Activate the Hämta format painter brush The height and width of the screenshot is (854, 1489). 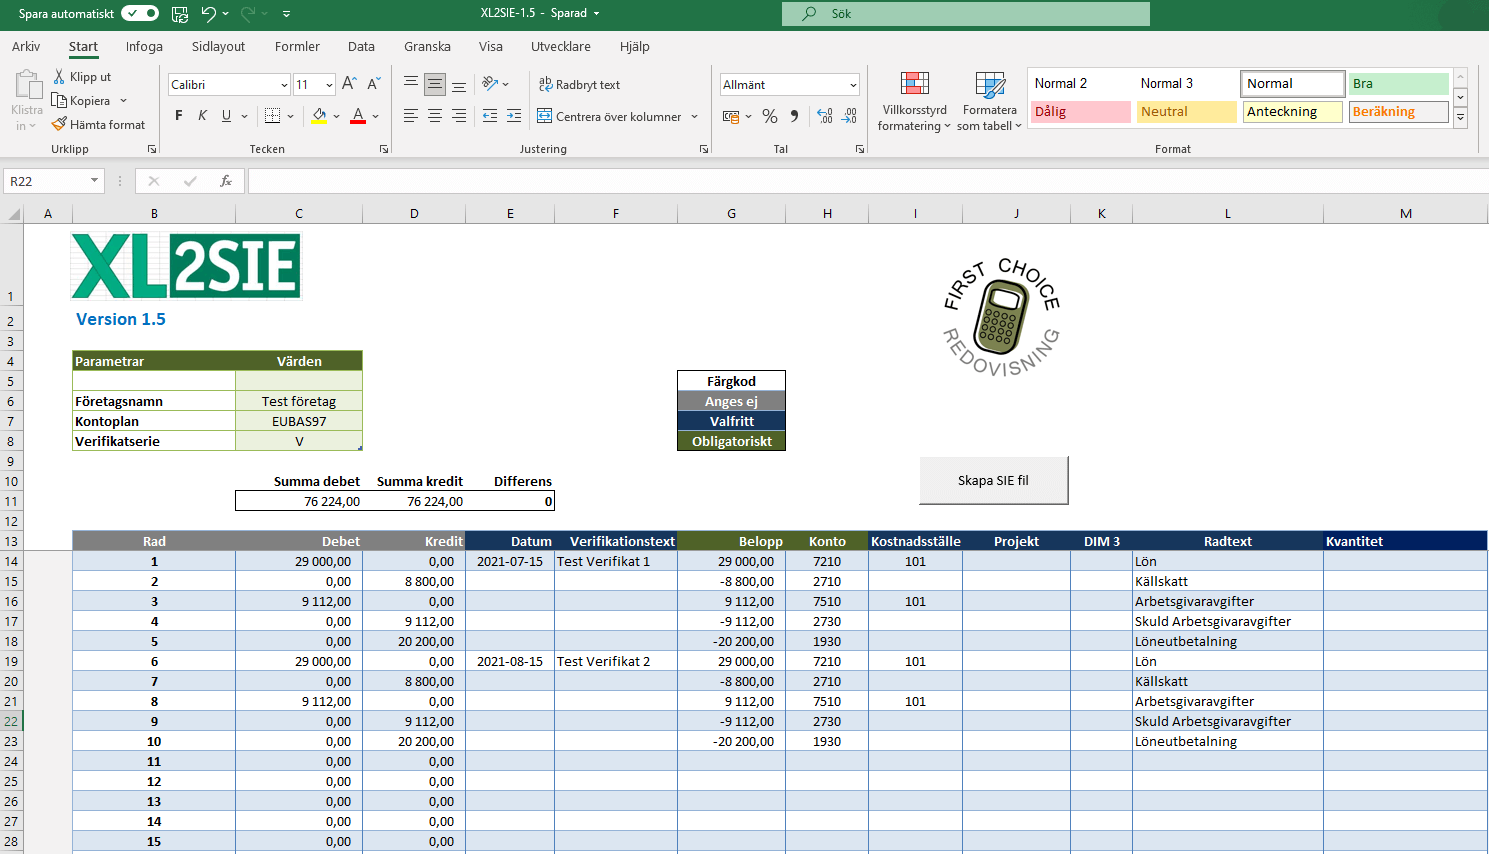(x=99, y=125)
